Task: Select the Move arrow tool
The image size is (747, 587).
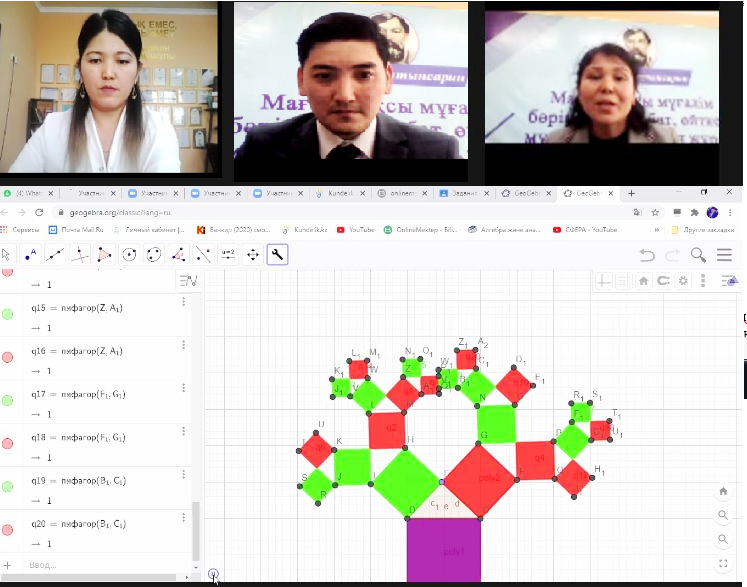Action: coord(7,254)
